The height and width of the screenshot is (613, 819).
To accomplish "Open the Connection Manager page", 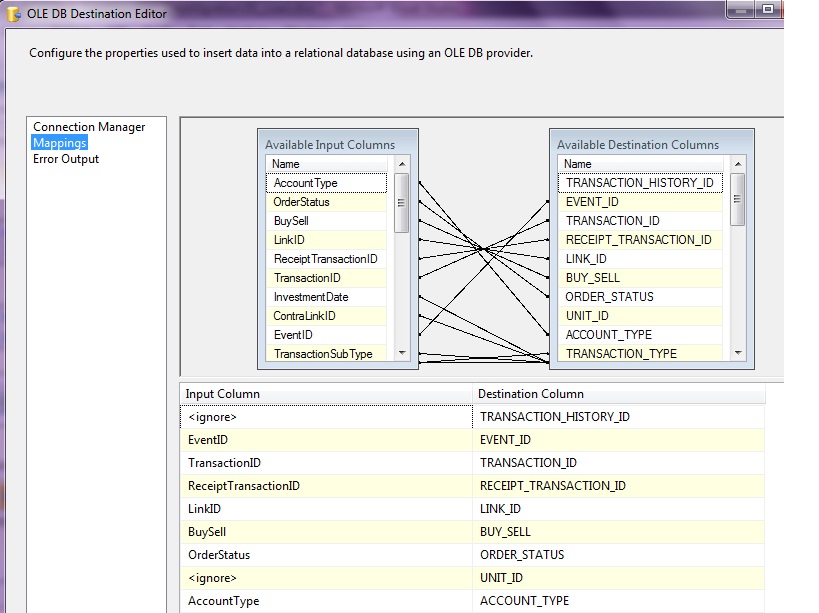I will click(89, 127).
